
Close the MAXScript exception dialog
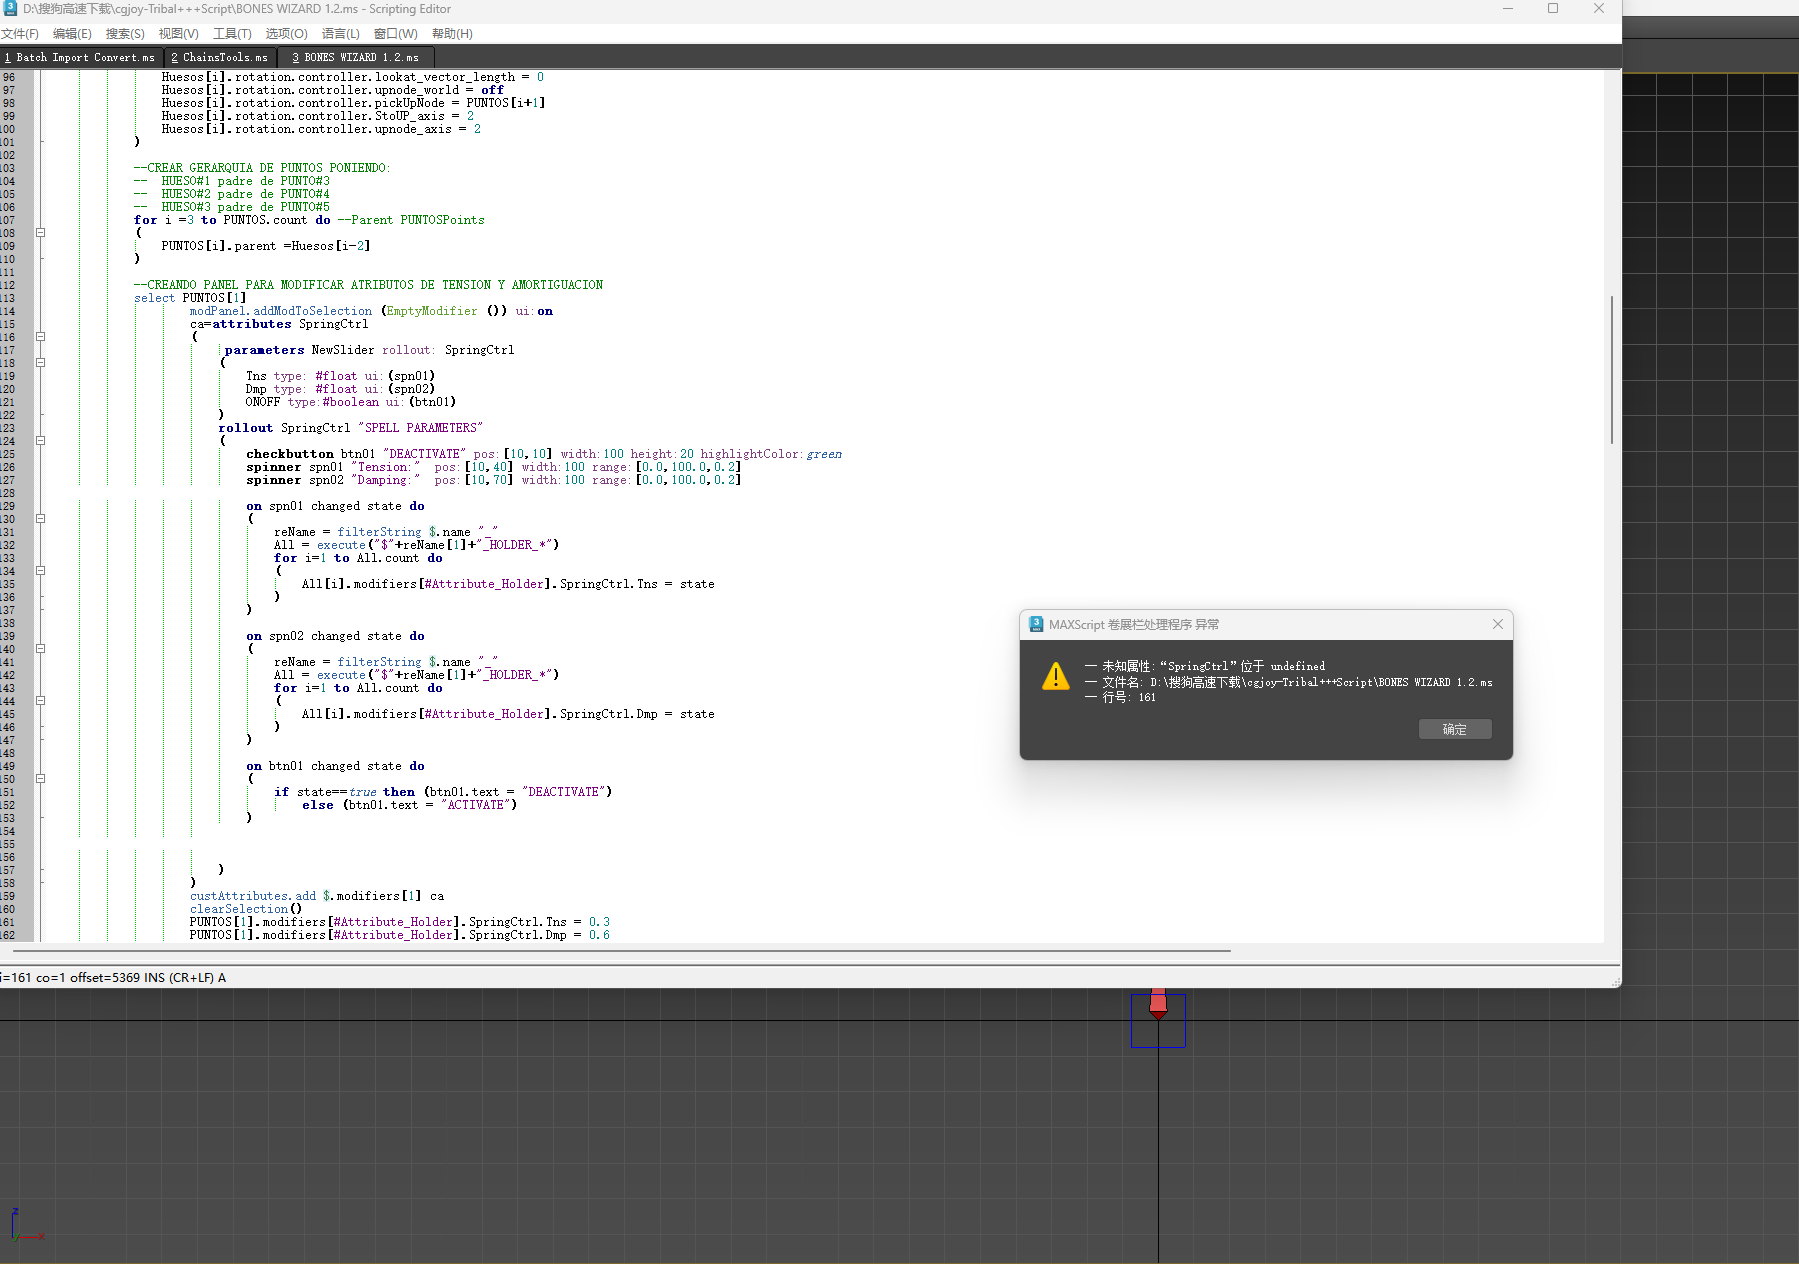1497,624
